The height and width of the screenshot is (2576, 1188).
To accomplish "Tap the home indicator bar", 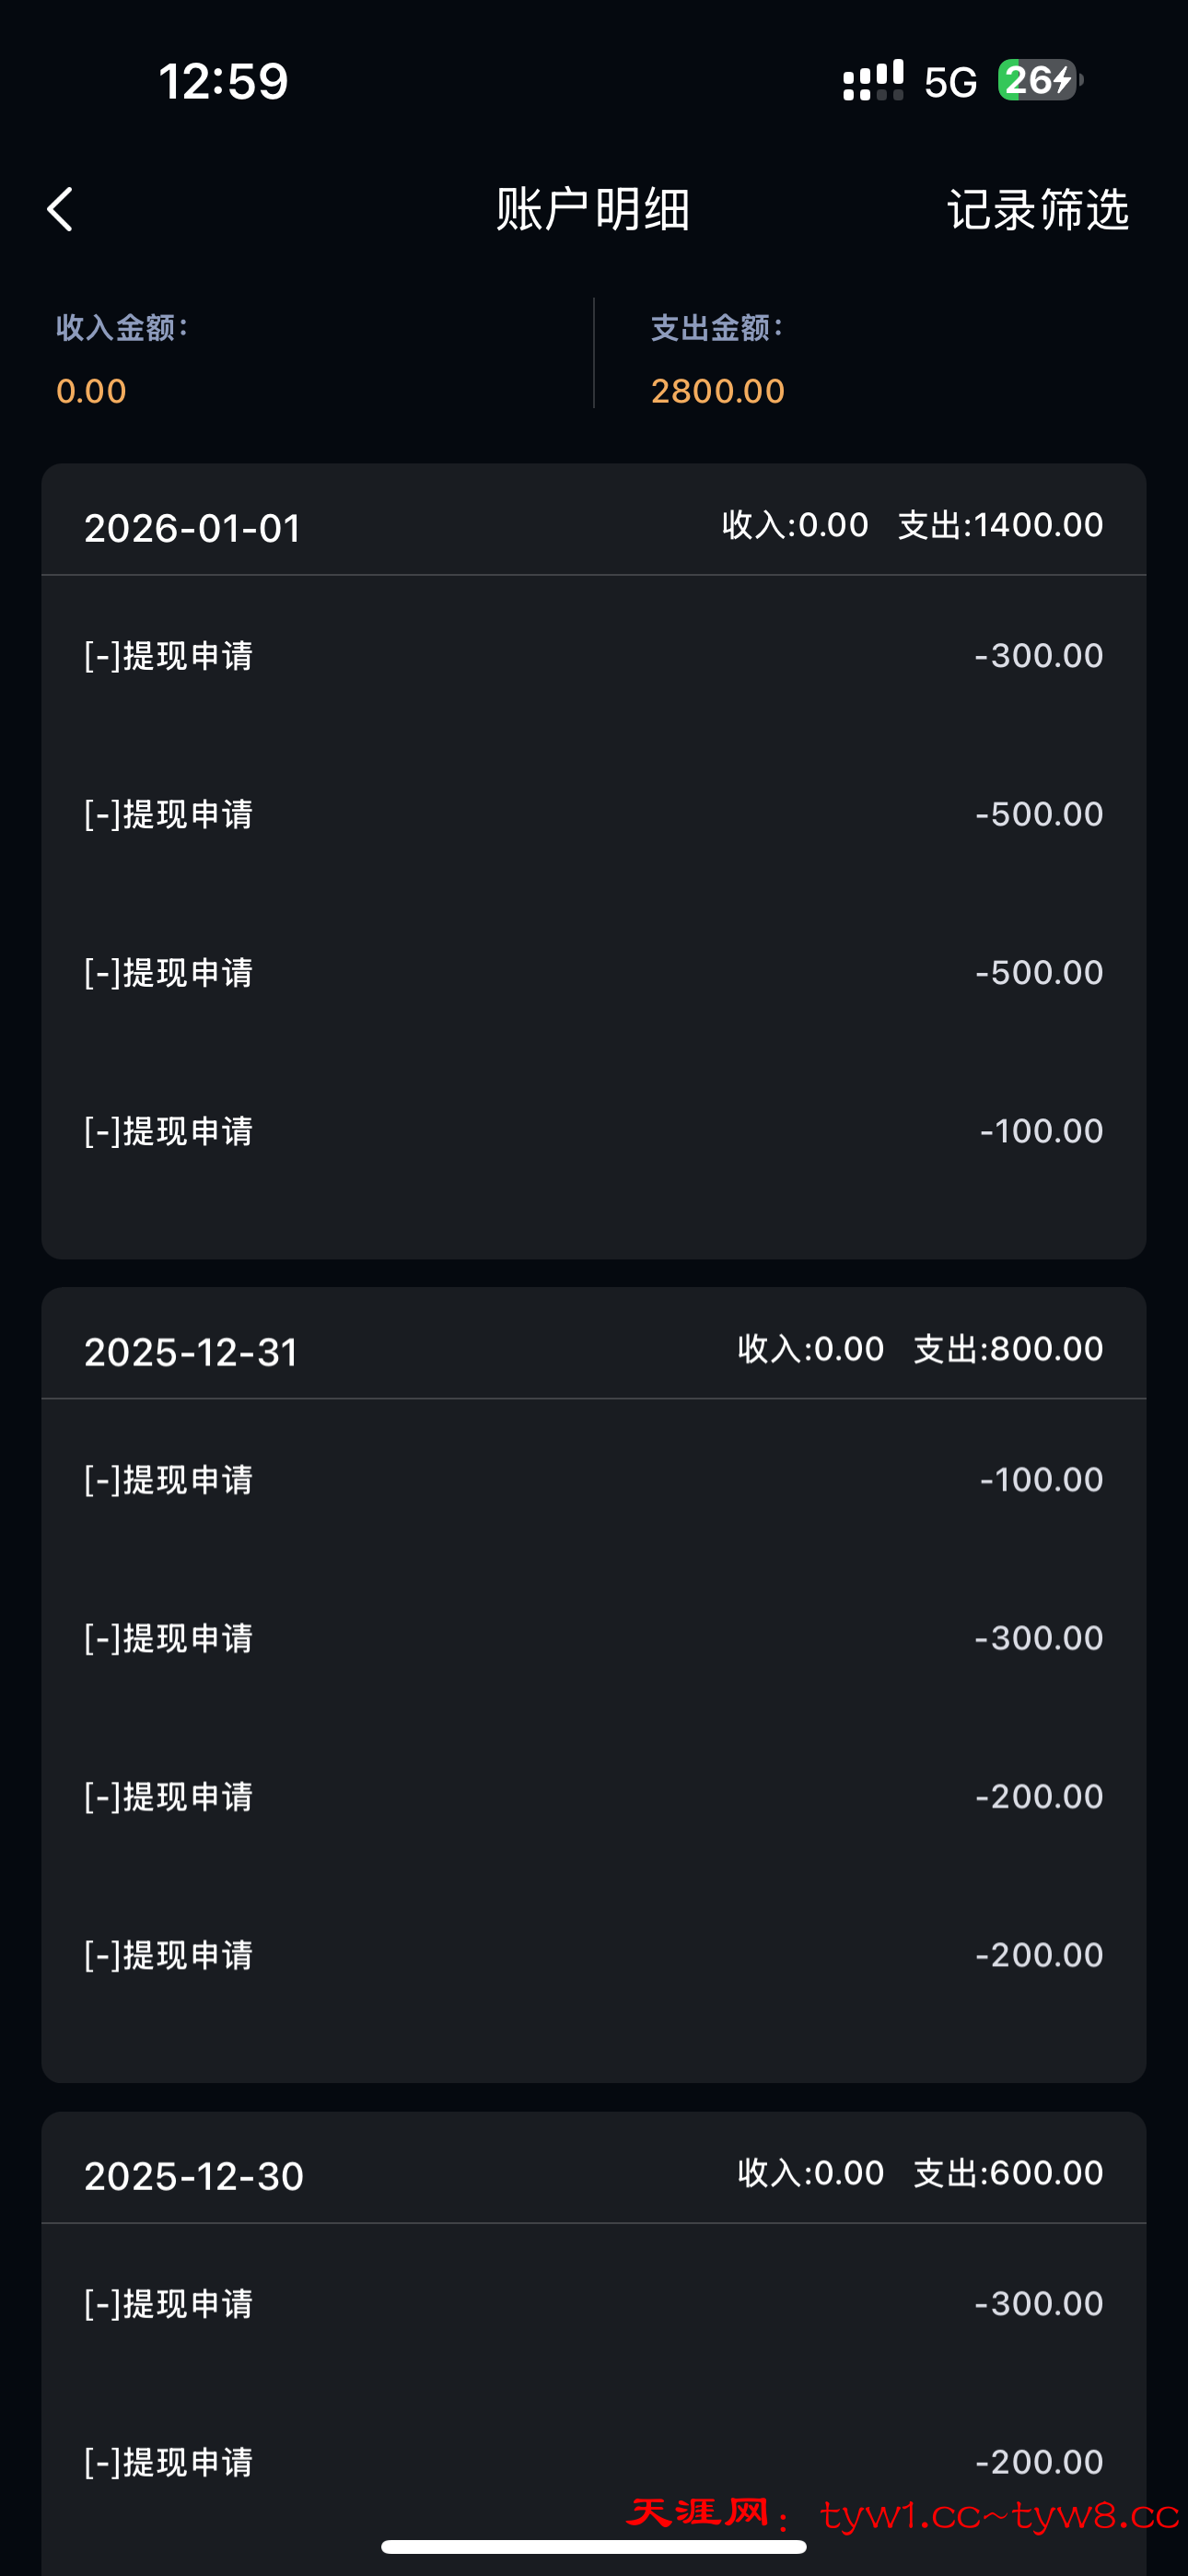I will click(593, 2546).
